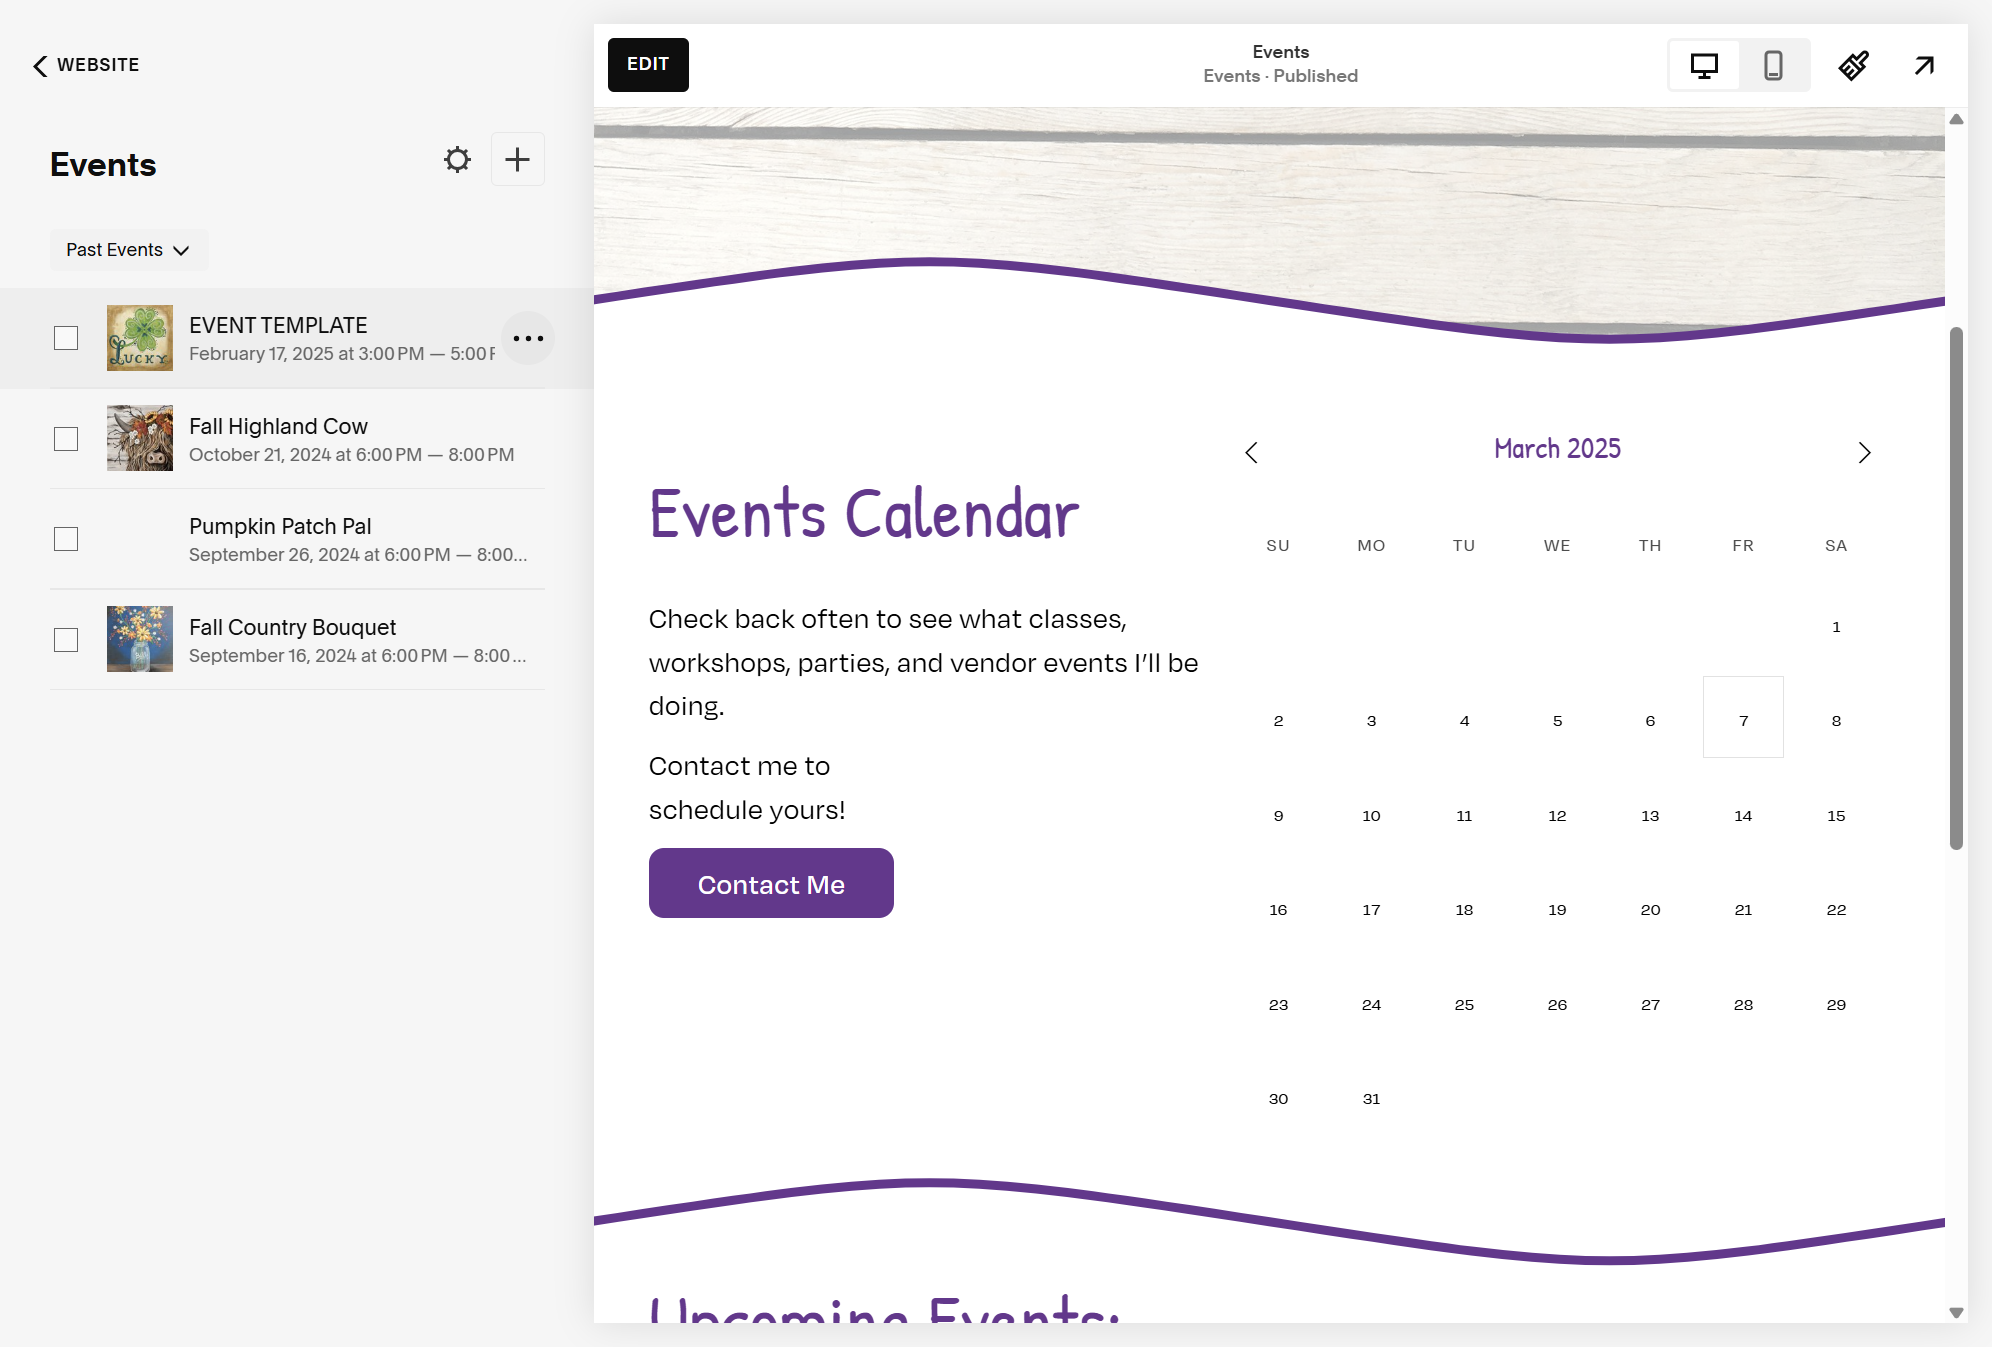Add a new event with plus icon

[518, 159]
